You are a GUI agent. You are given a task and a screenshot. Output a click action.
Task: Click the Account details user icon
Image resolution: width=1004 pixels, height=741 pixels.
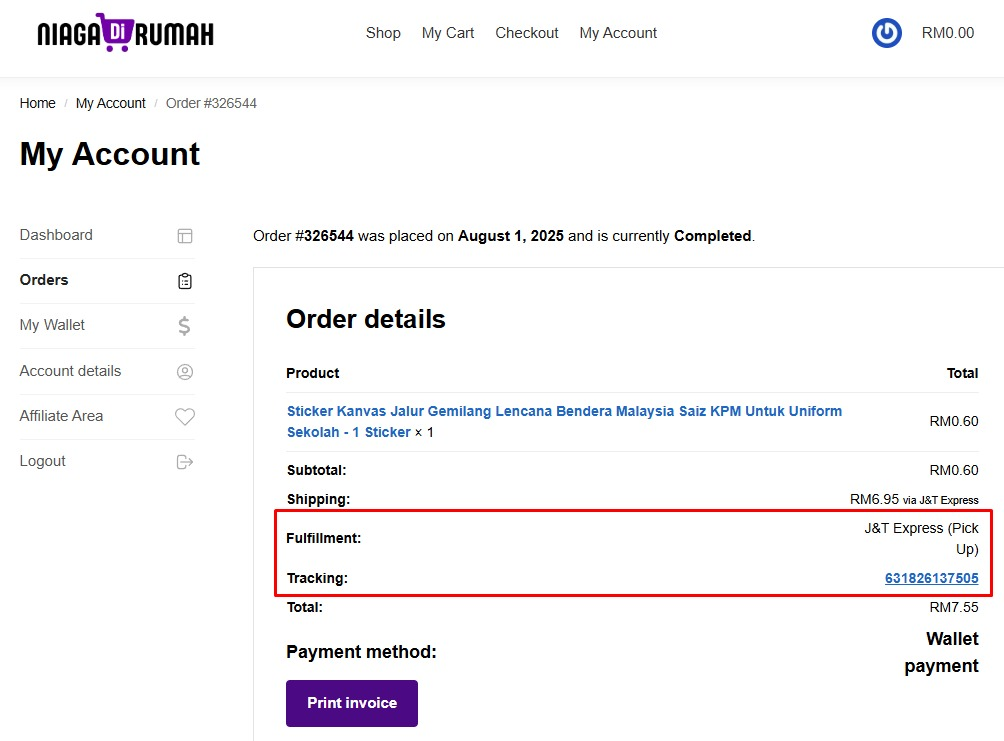point(185,371)
